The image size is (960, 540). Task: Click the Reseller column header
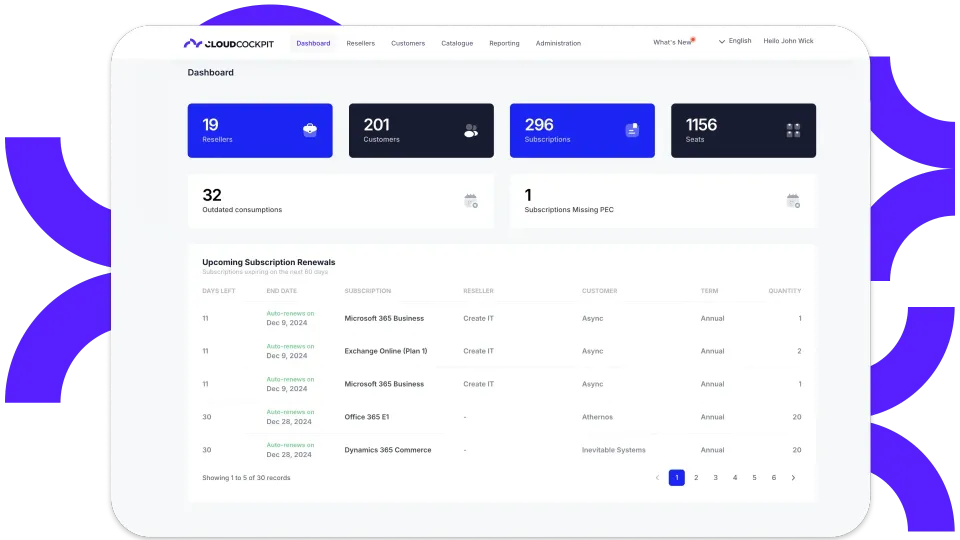point(478,291)
